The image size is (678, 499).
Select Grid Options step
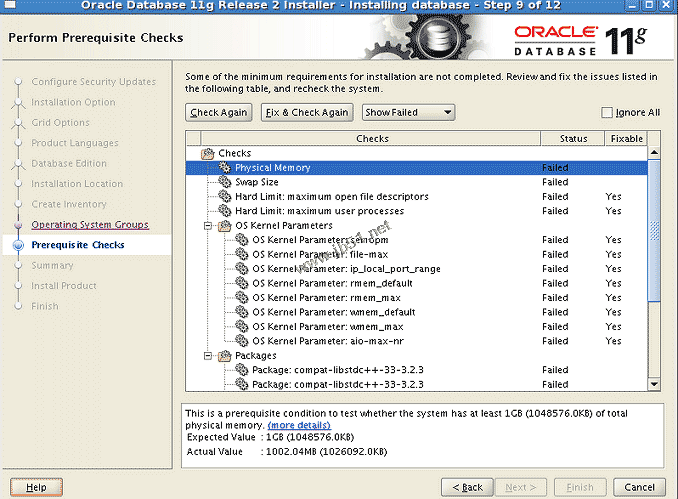[61, 122]
